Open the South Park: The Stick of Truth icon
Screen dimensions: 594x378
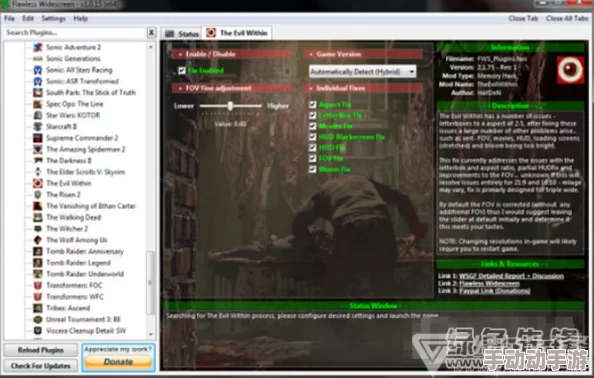coord(38,92)
